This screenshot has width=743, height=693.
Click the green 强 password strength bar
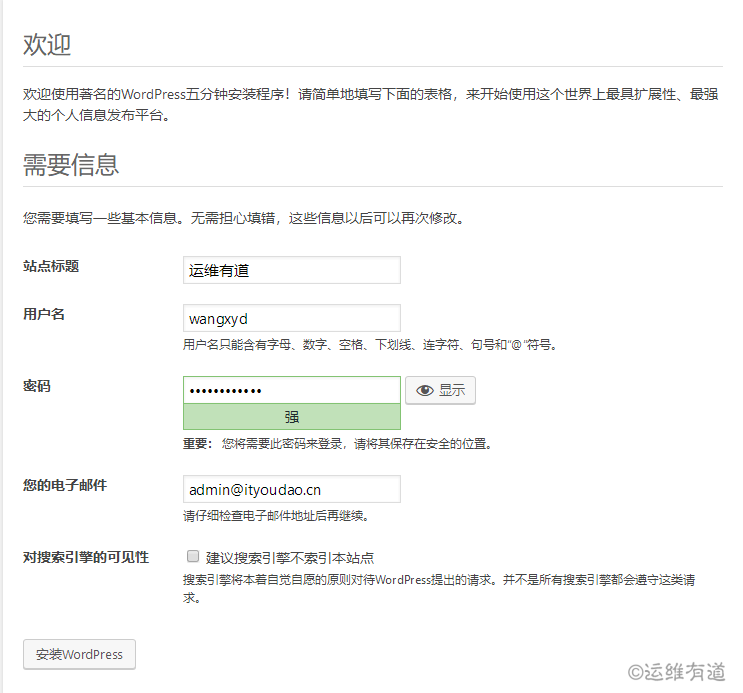[x=291, y=417]
